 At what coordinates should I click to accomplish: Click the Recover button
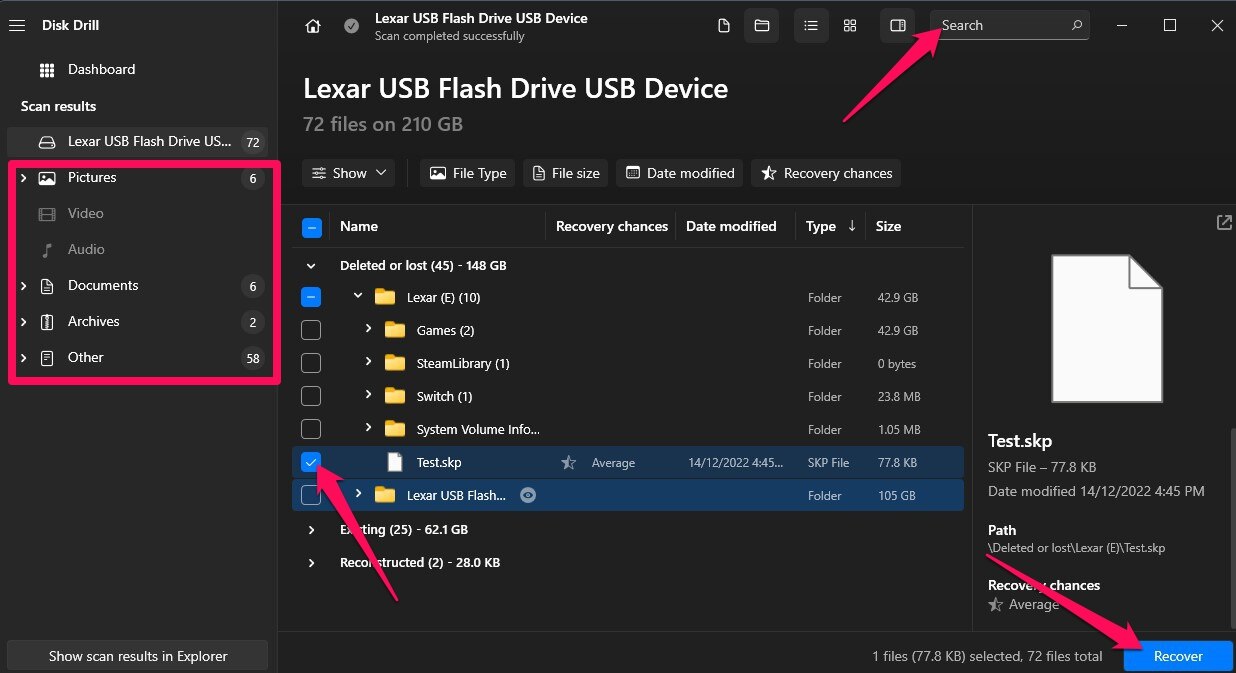[1178, 656]
